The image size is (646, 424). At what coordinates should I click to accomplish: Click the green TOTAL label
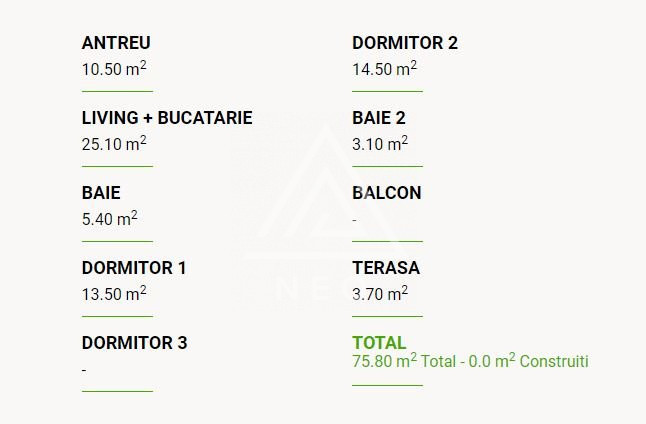(x=379, y=343)
